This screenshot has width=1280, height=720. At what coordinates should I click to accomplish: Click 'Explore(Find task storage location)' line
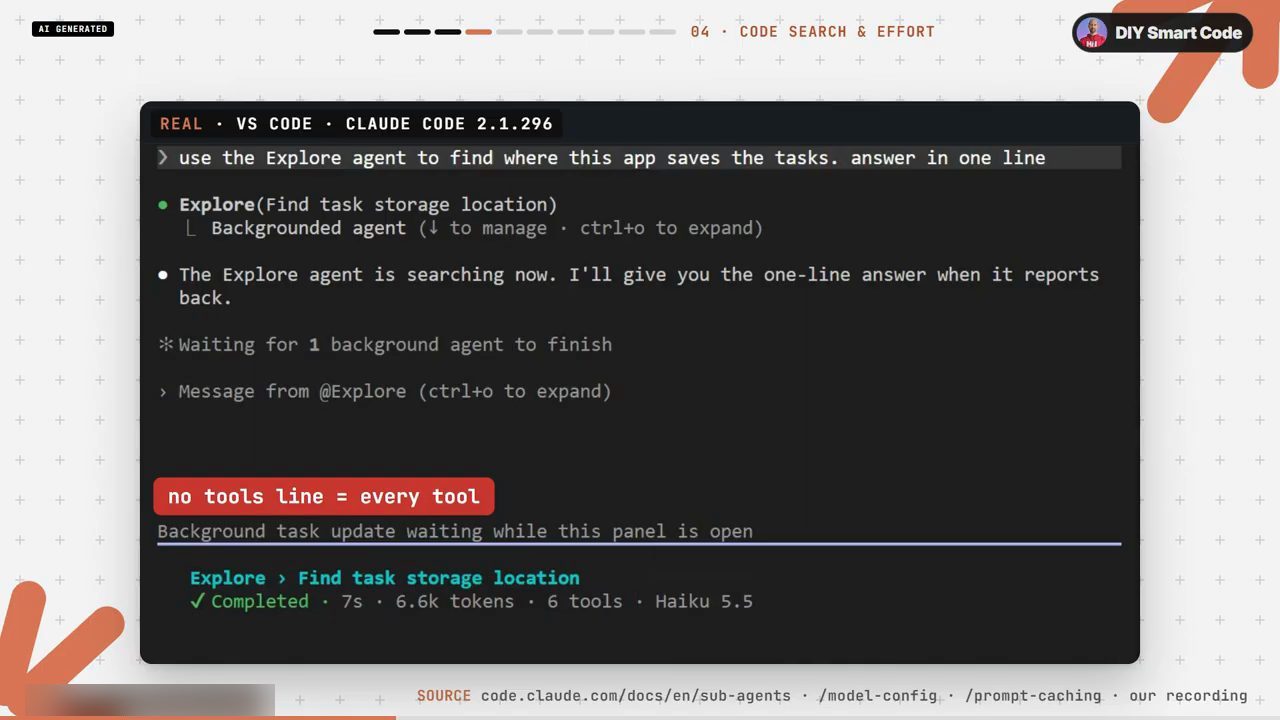(368, 205)
